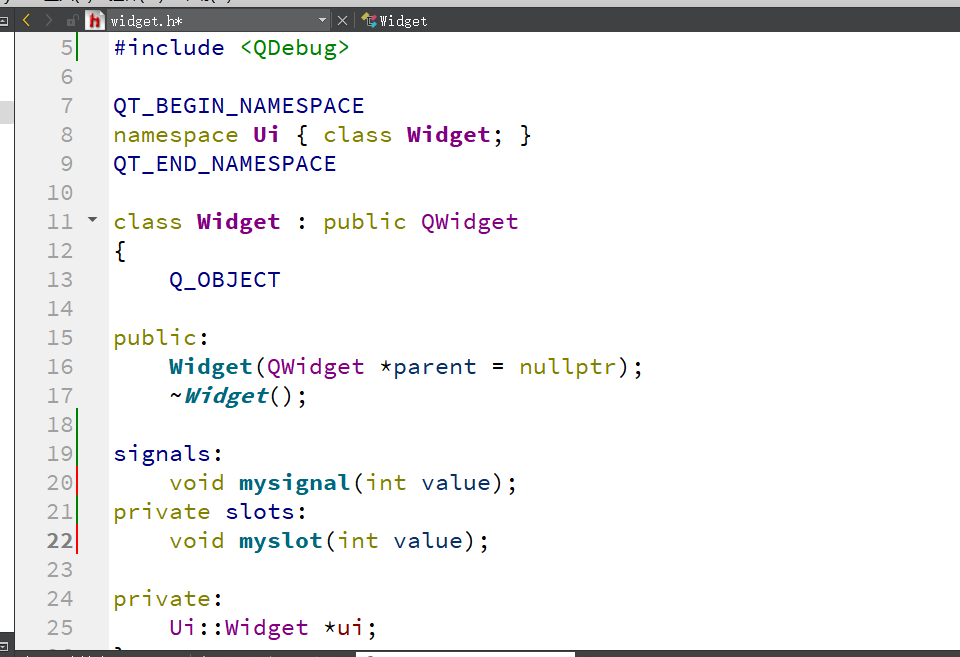This screenshot has height=657, width=960.
Task: Click line number 20 in the gutter
Action: [x=60, y=482]
